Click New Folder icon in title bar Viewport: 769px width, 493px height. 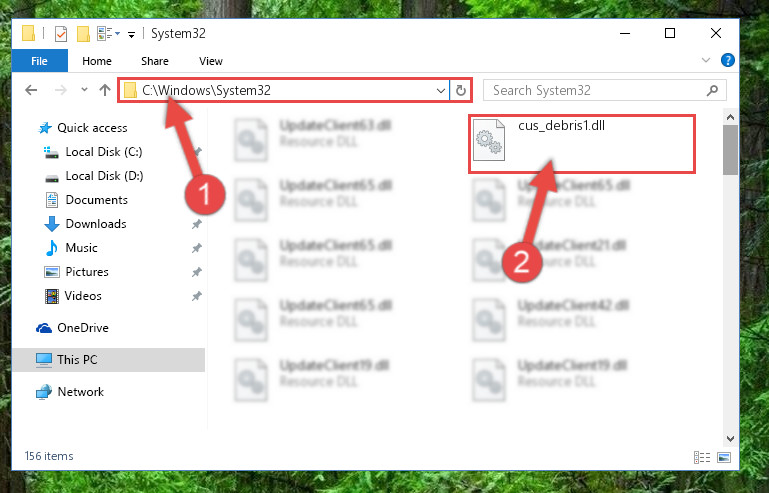coord(83,34)
